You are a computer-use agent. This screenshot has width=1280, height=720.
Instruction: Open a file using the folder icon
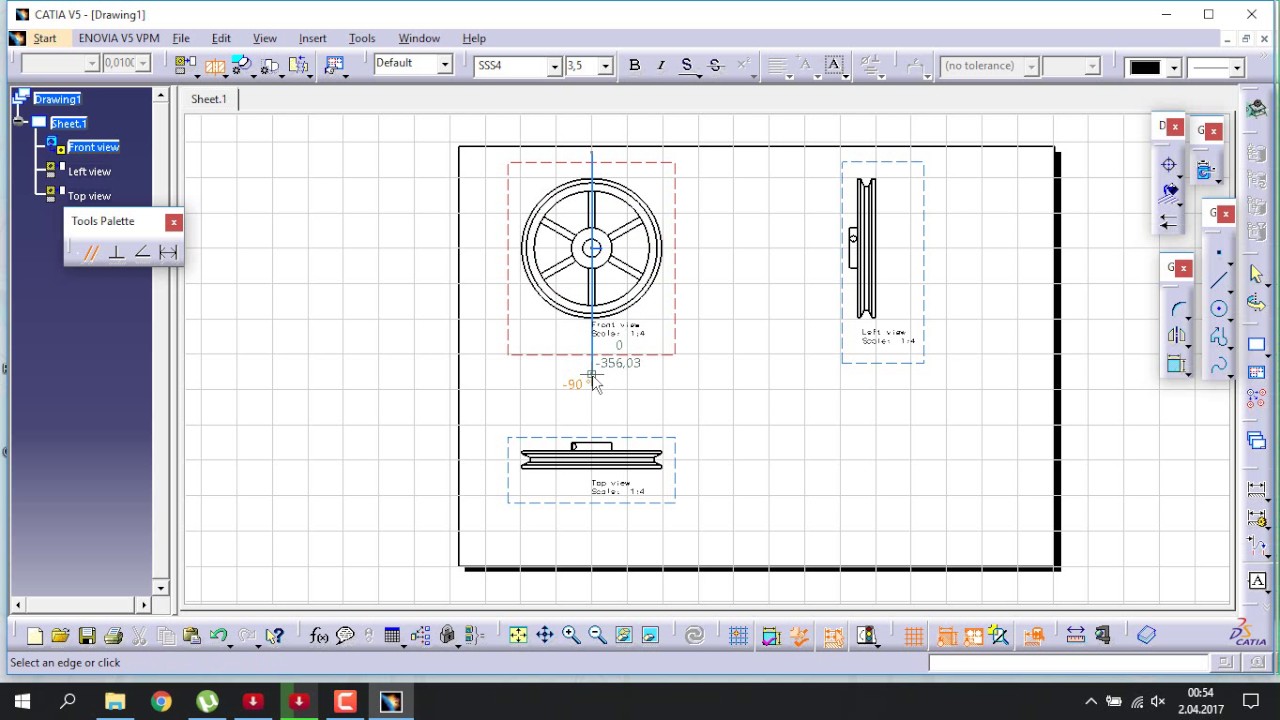click(60, 636)
